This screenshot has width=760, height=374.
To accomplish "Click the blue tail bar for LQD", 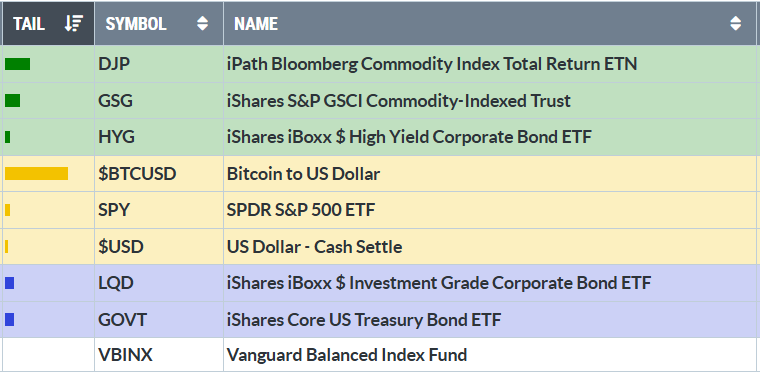I will 9,283.
